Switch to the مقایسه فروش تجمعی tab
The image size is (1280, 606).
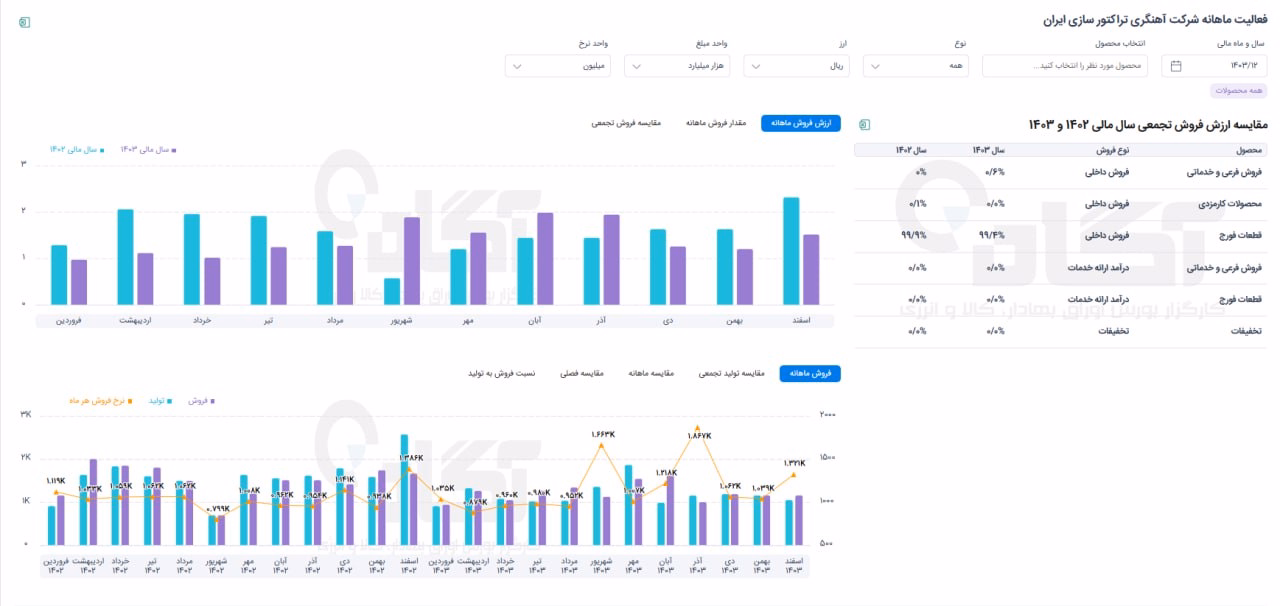coord(625,123)
